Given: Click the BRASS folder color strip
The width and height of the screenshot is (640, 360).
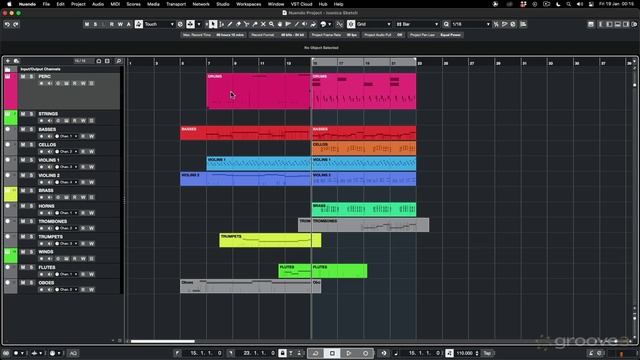Looking at the screenshot, I should click(11, 195).
